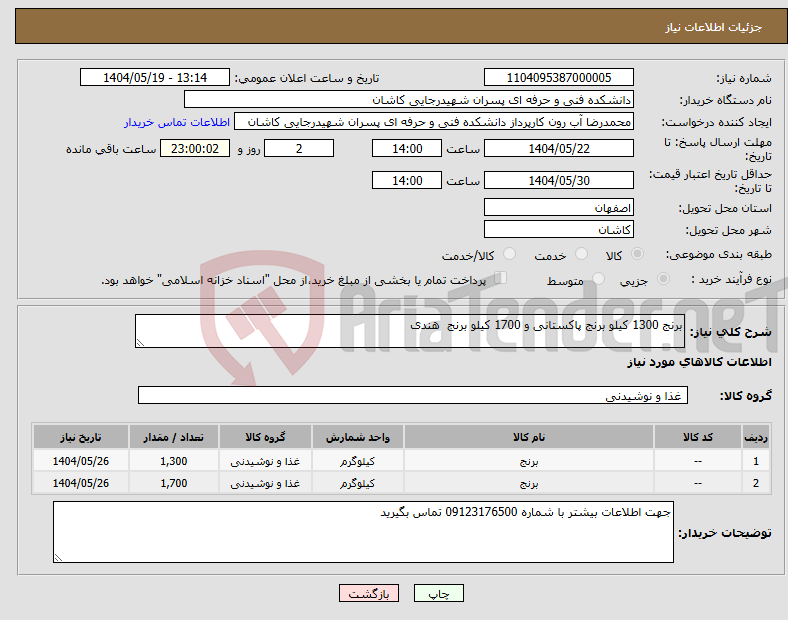
Task: Toggle the Islamic treasury payment checkbox
Action: (502, 279)
